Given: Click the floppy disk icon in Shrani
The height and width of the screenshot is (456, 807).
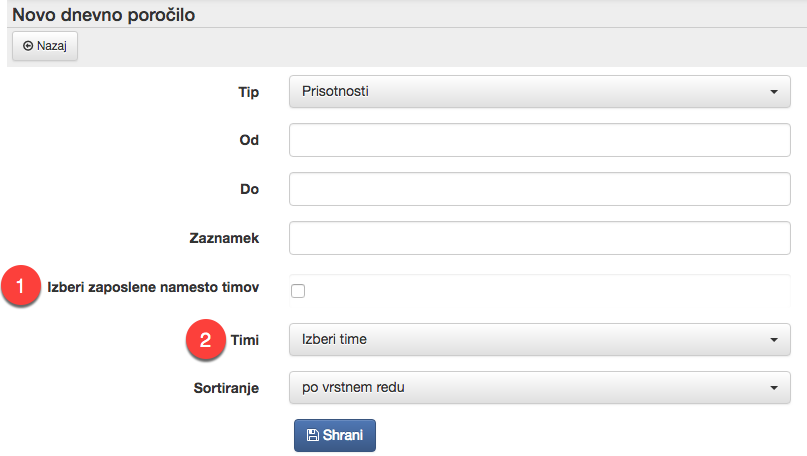Looking at the screenshot, I should click(x=312, y=435).
